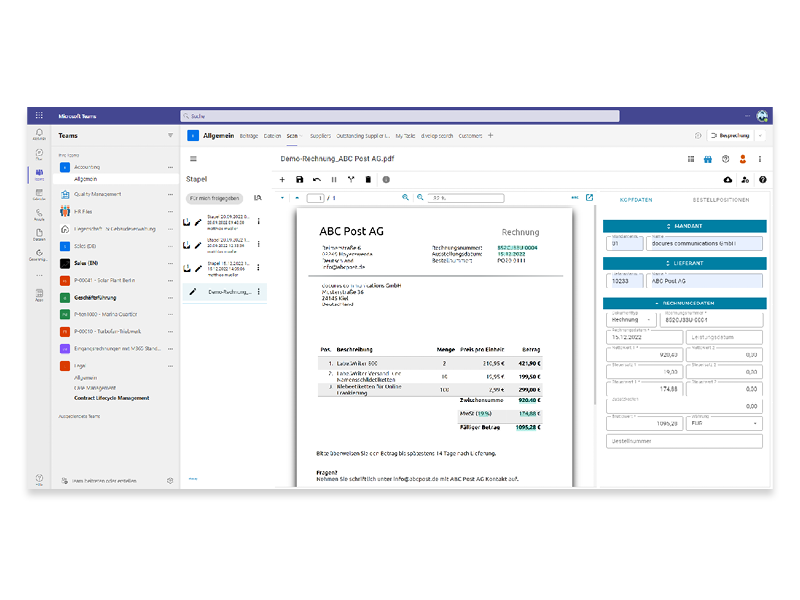Open Contract Lifecycle Management channel
The image size is (800, 600).
[x=112, y=398]
